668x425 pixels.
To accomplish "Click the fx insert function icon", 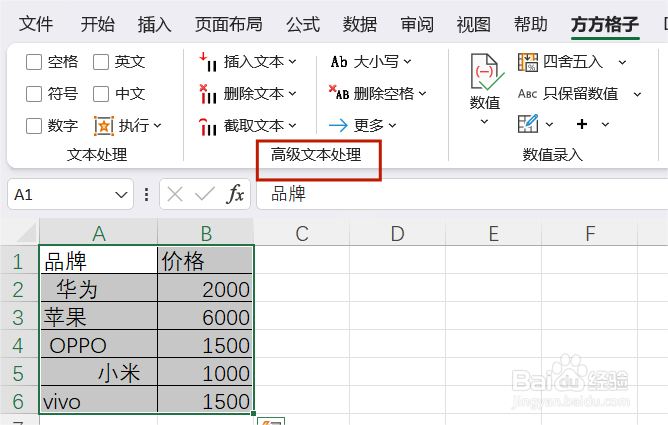I will (235, 195).
